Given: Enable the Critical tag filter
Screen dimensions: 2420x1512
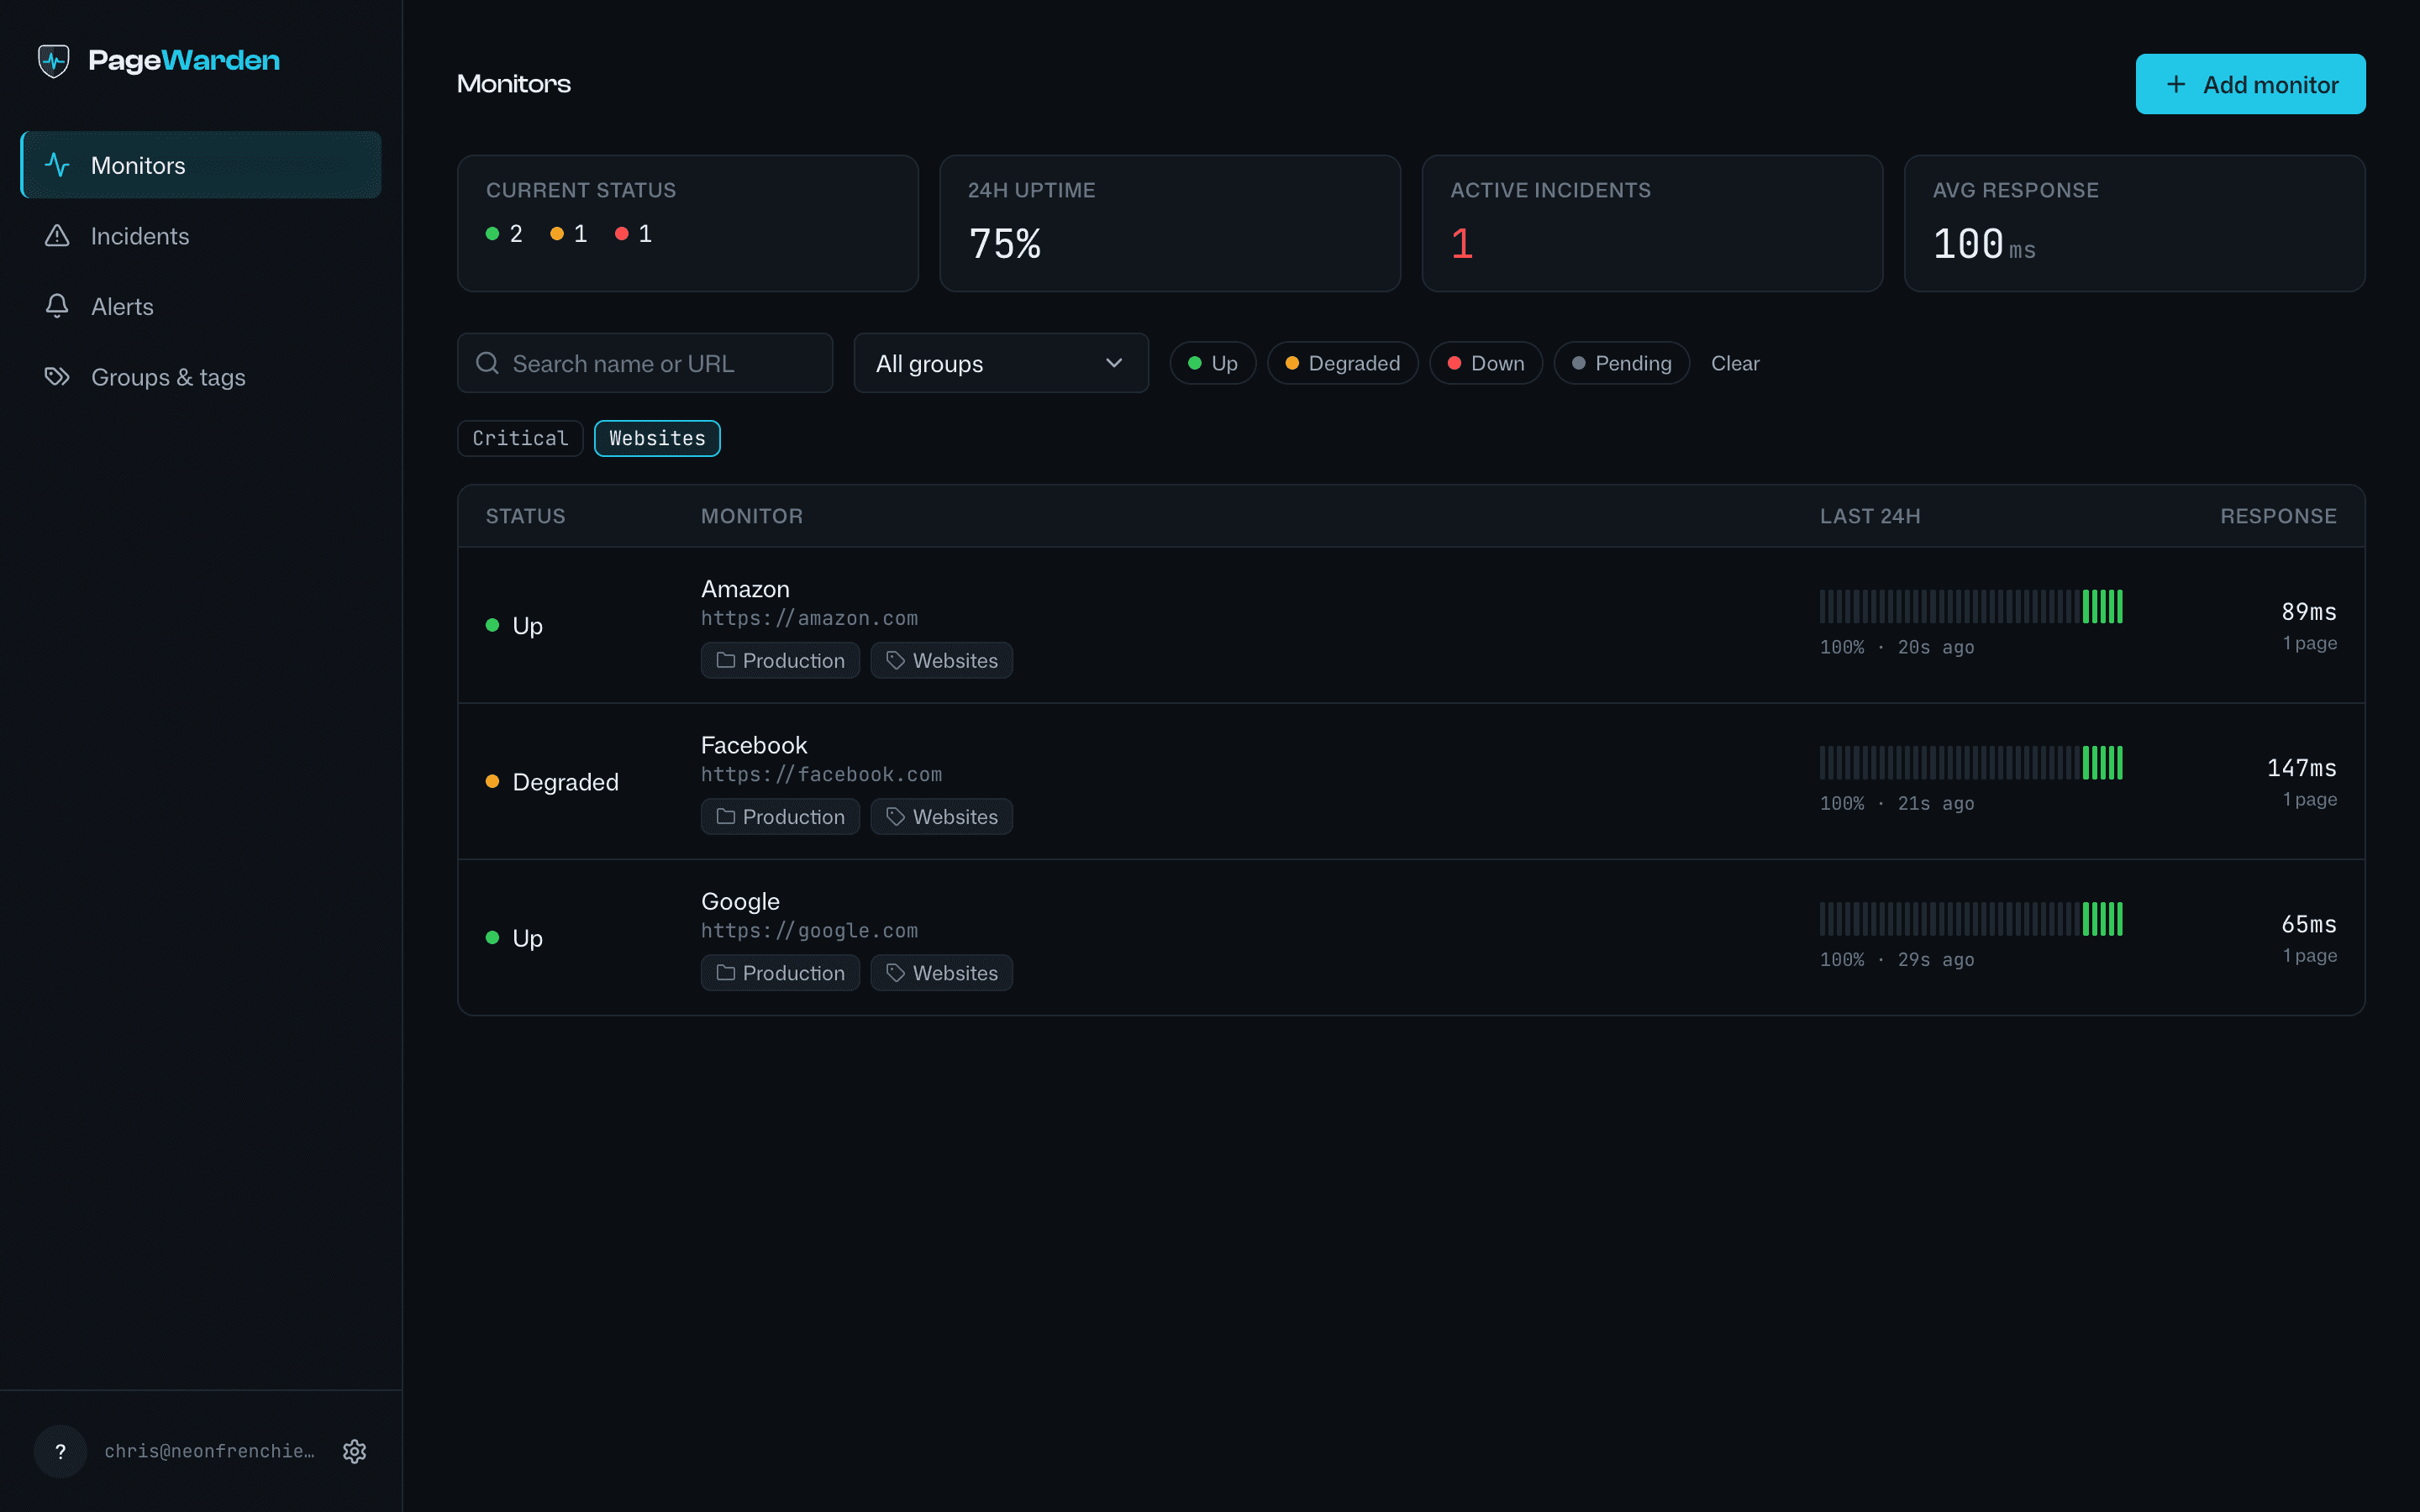Looking at the screenshot, I should coord(520,438).
